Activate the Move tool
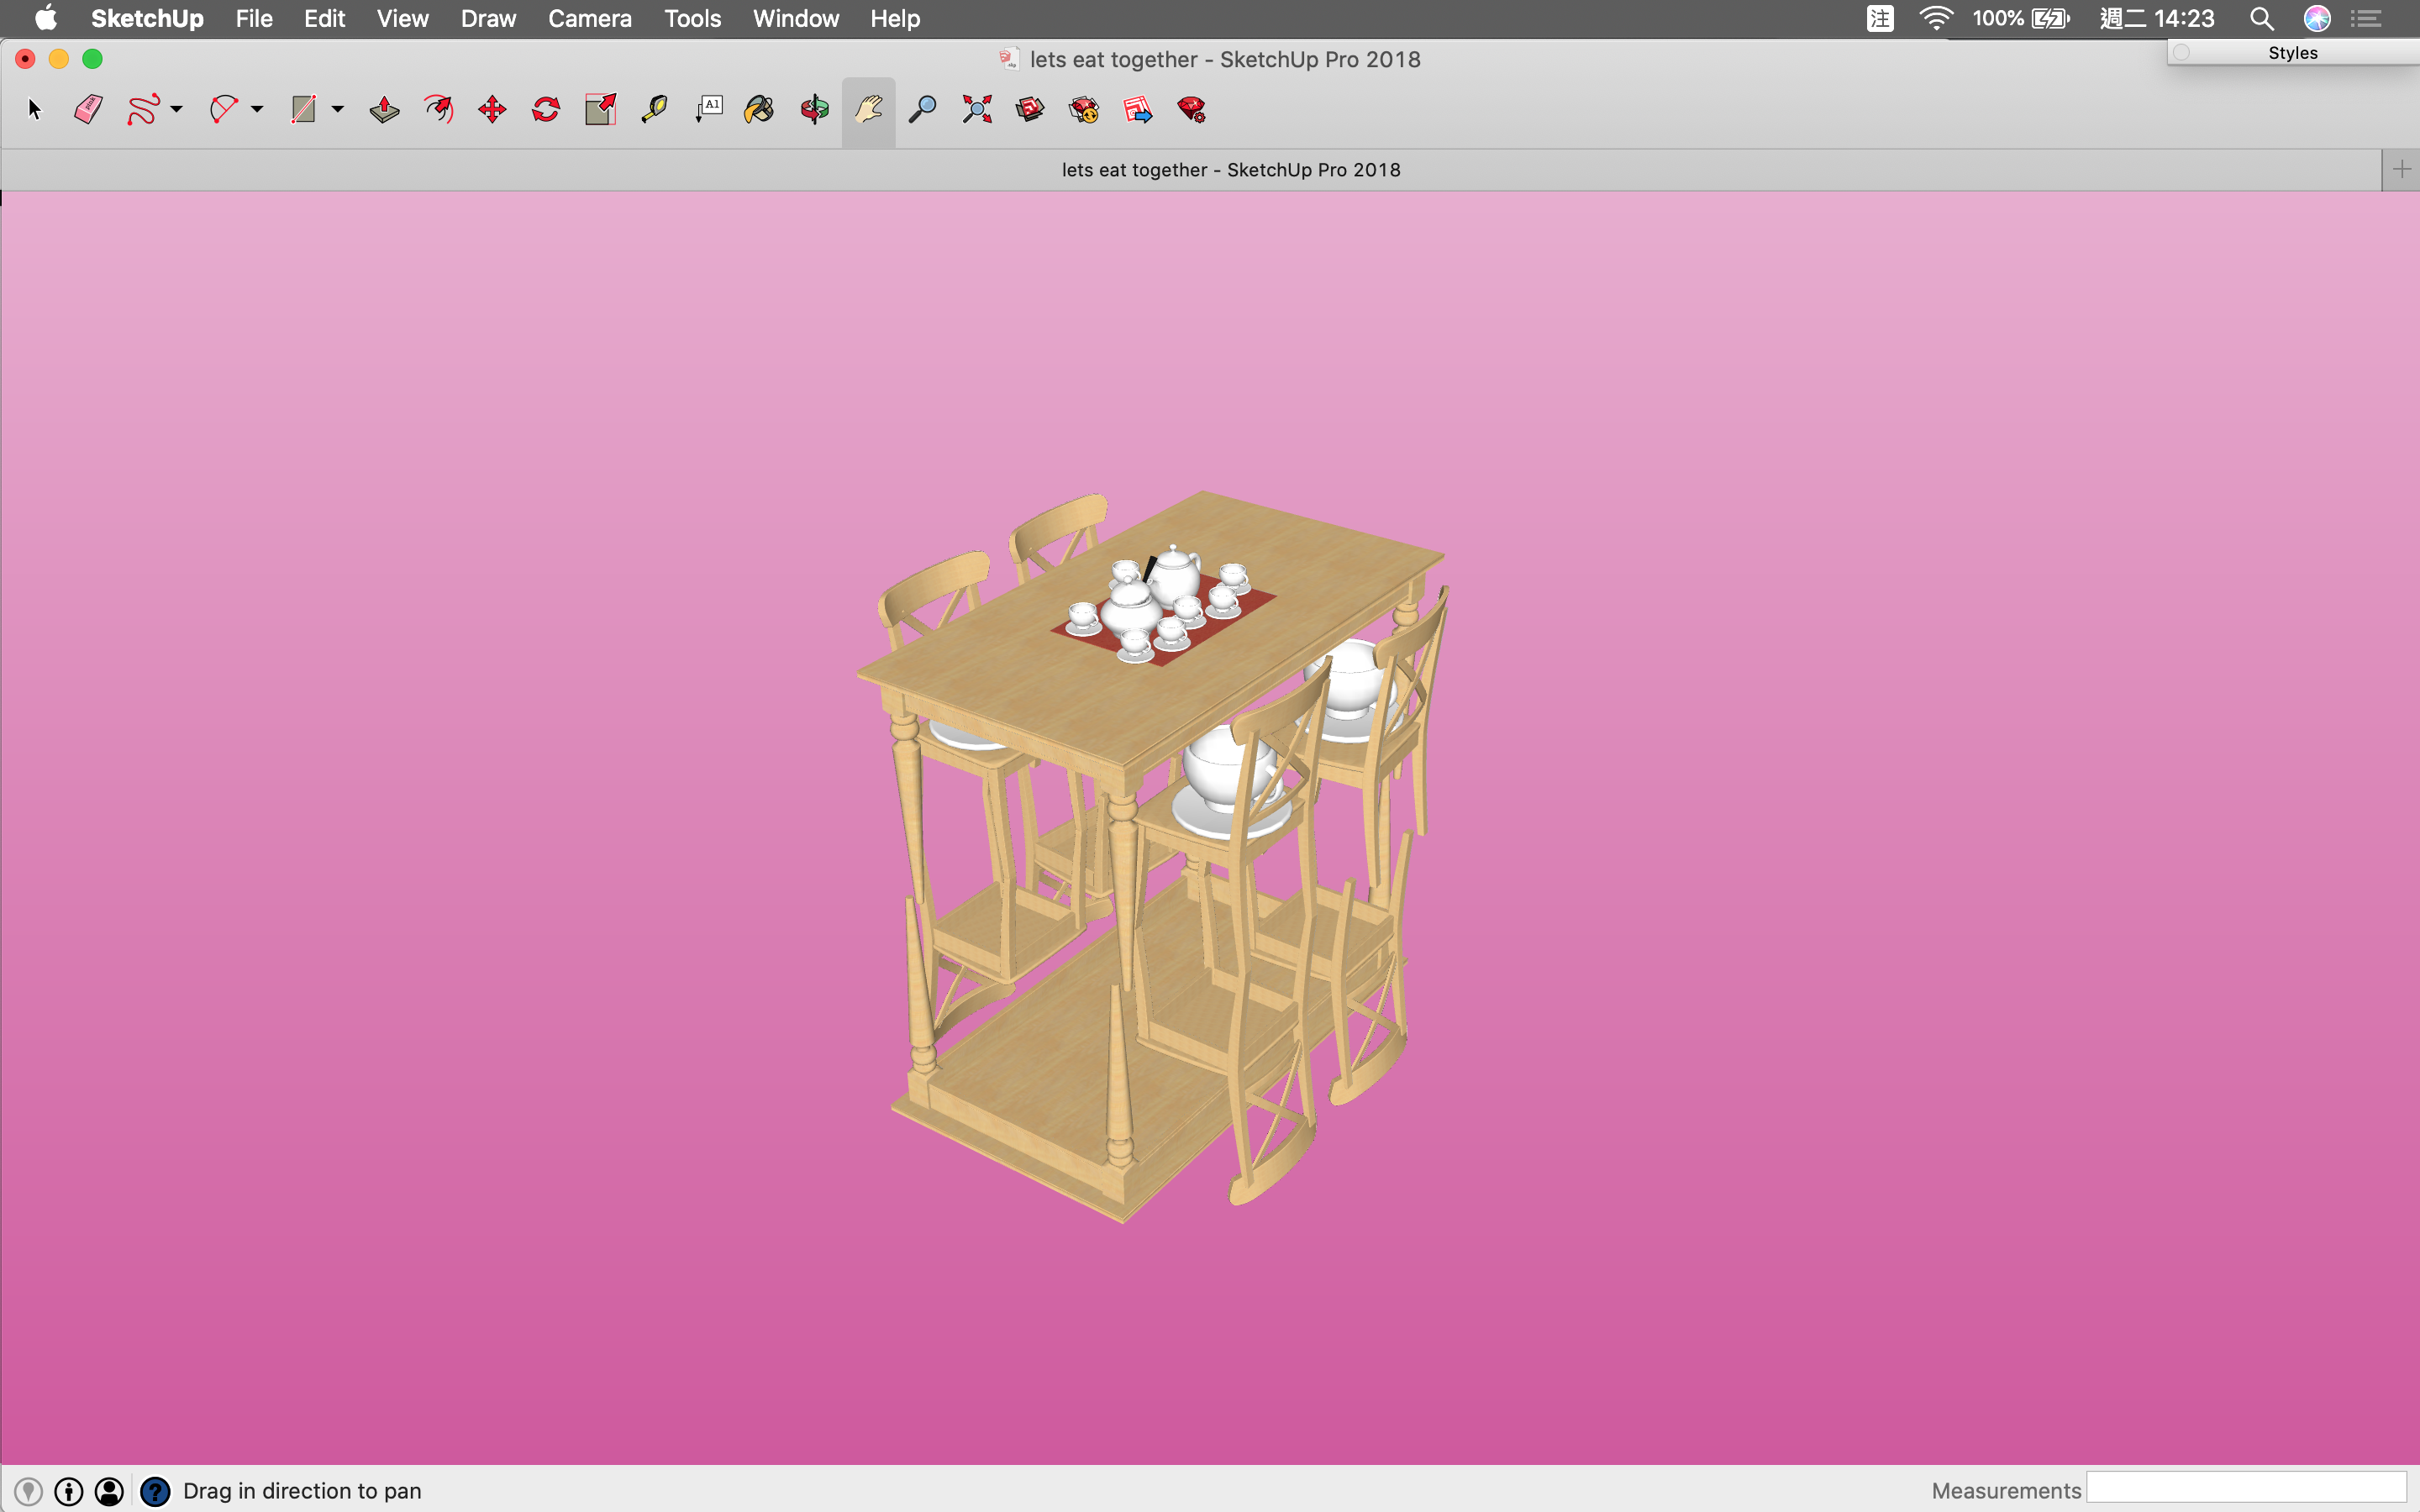Image resolution: width=2420 pixels, height=1512 pixels. [x=492, y=109]
